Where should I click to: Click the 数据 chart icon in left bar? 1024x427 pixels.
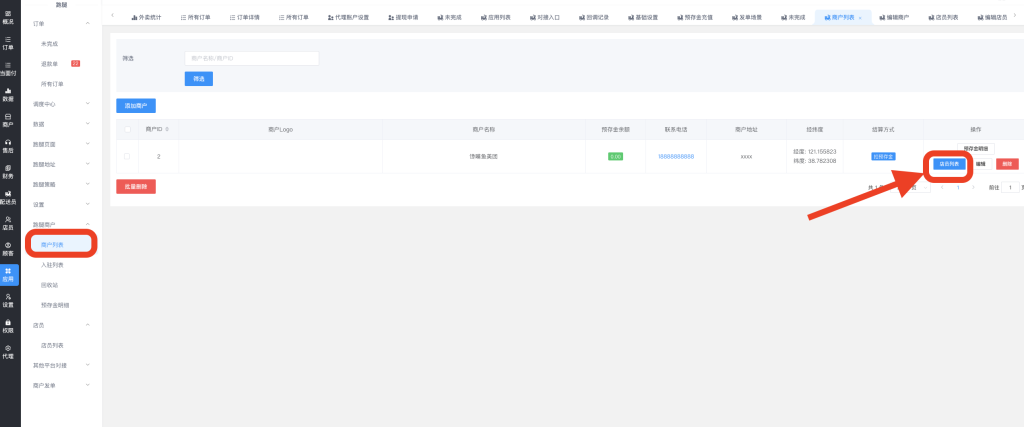coord(8,94)
